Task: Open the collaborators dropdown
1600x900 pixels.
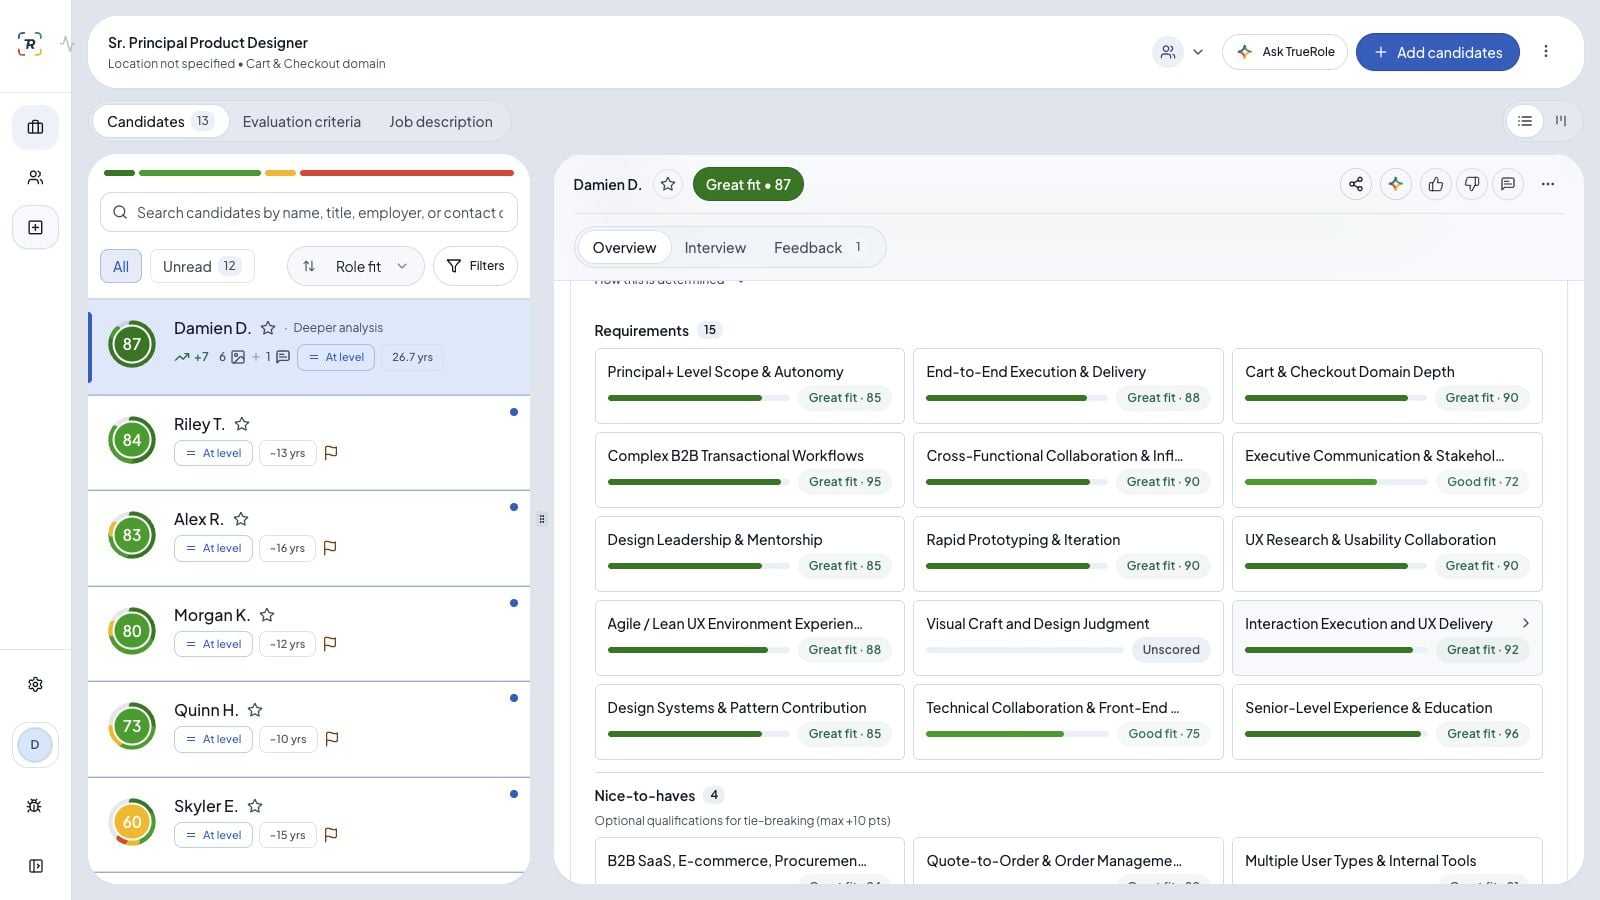Action: 1180,52
